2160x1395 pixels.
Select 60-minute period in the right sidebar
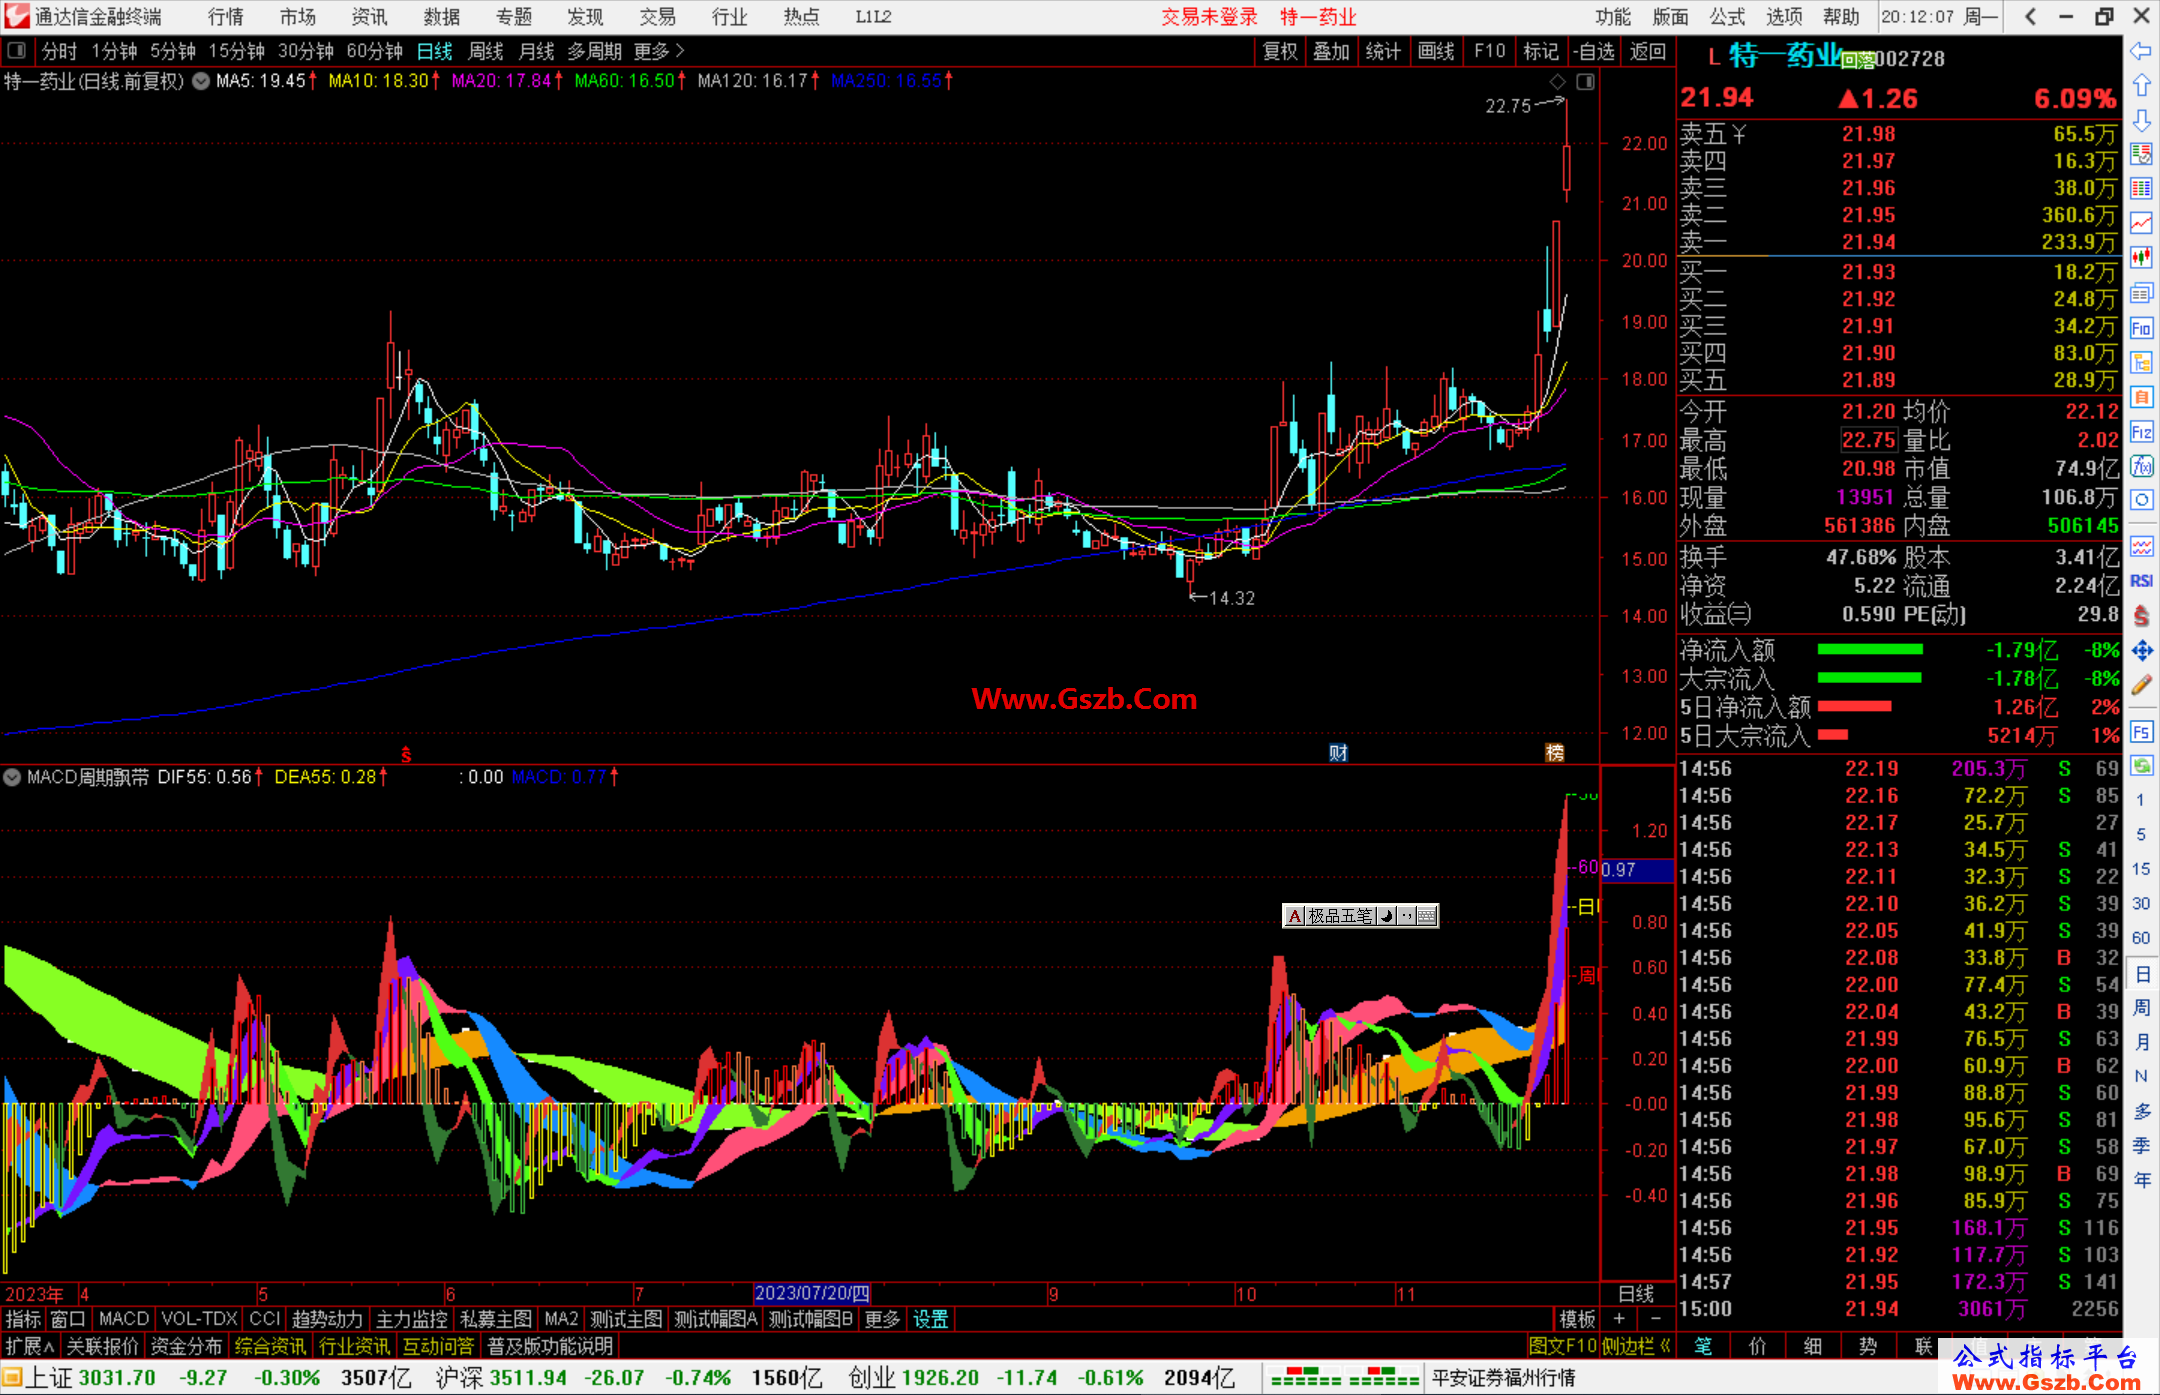click(2141, 938)
